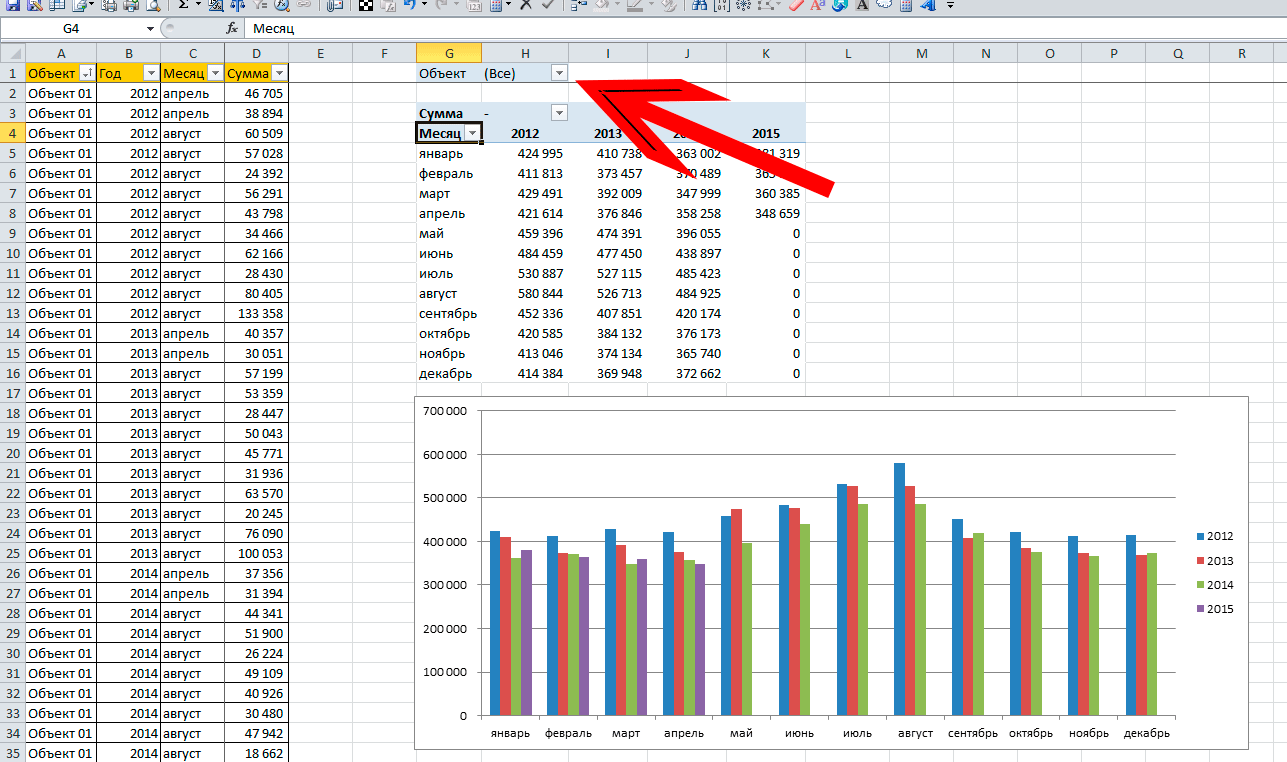Click the formula bar containing Месяц
This screenshot has width=1287, height=762.
coord(765,29)
